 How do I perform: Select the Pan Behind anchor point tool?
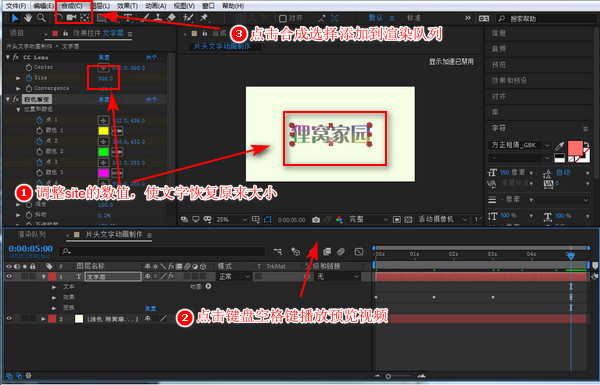pyautogui.click(x=85, y=18)
